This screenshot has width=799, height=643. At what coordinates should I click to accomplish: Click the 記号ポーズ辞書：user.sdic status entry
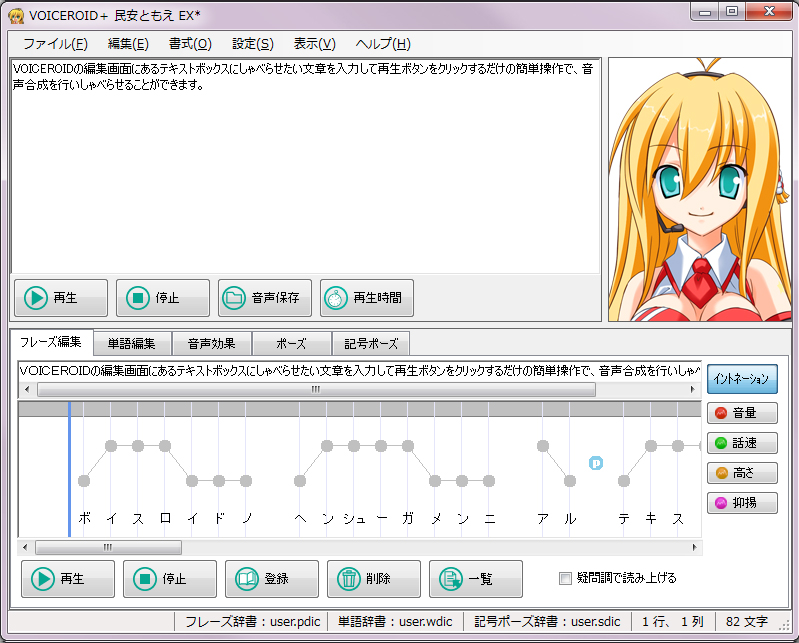pos(547,622)
